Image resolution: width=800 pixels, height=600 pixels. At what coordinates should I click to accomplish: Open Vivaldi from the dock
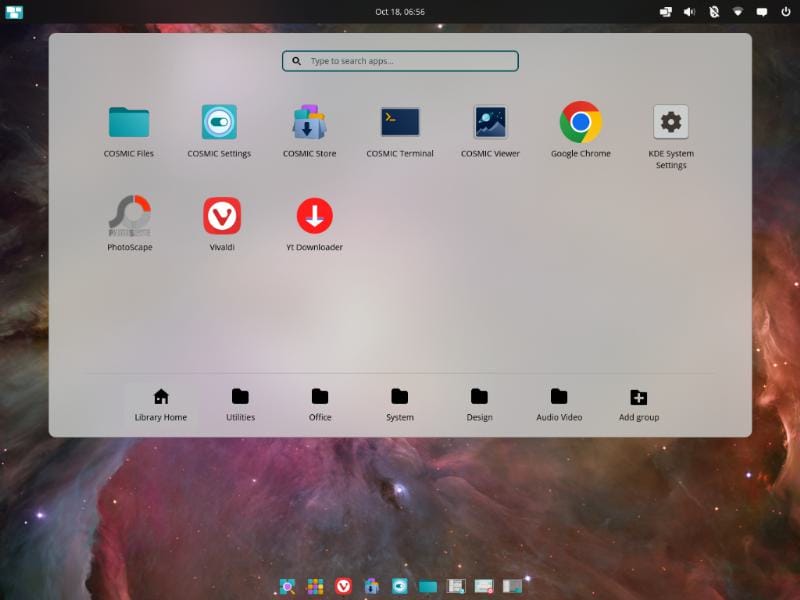pyautogui.click(x=343, y=586)
